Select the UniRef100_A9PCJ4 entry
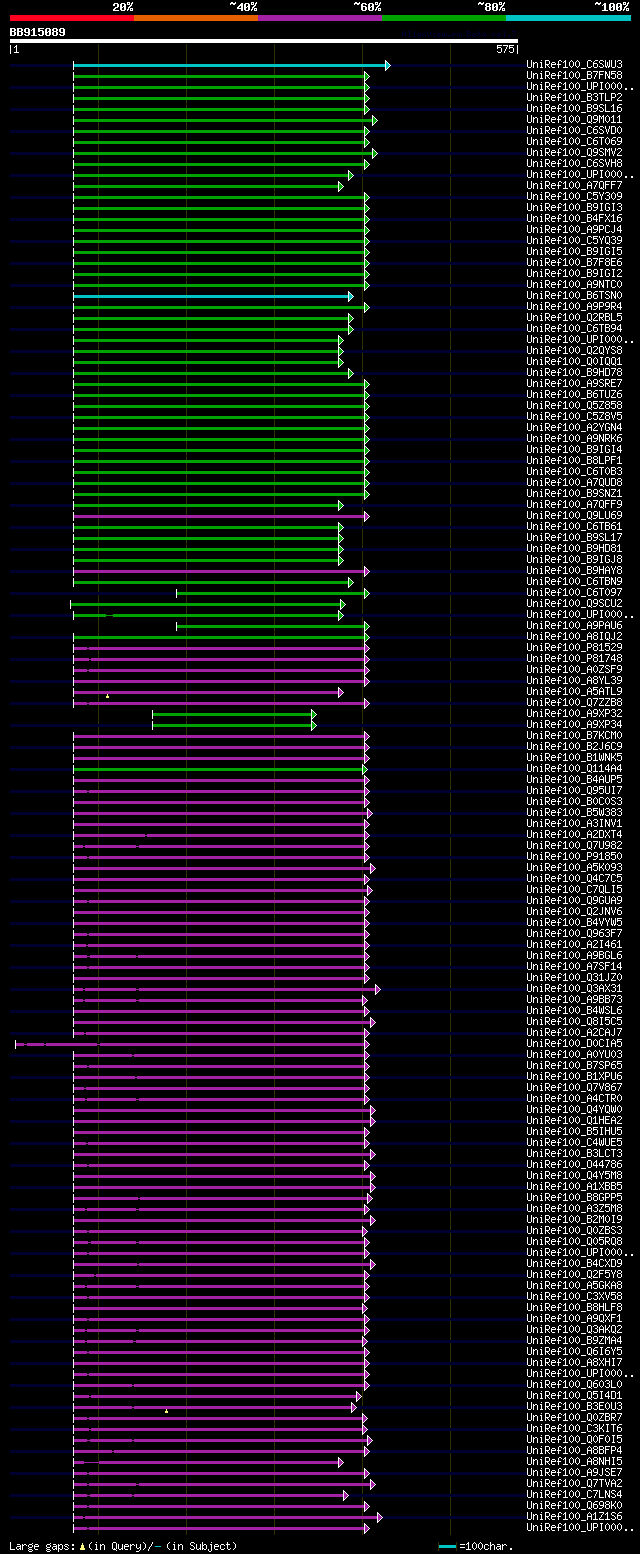Image resolution: width=640 pixels, height=1554 pixels. click(574, 229)
